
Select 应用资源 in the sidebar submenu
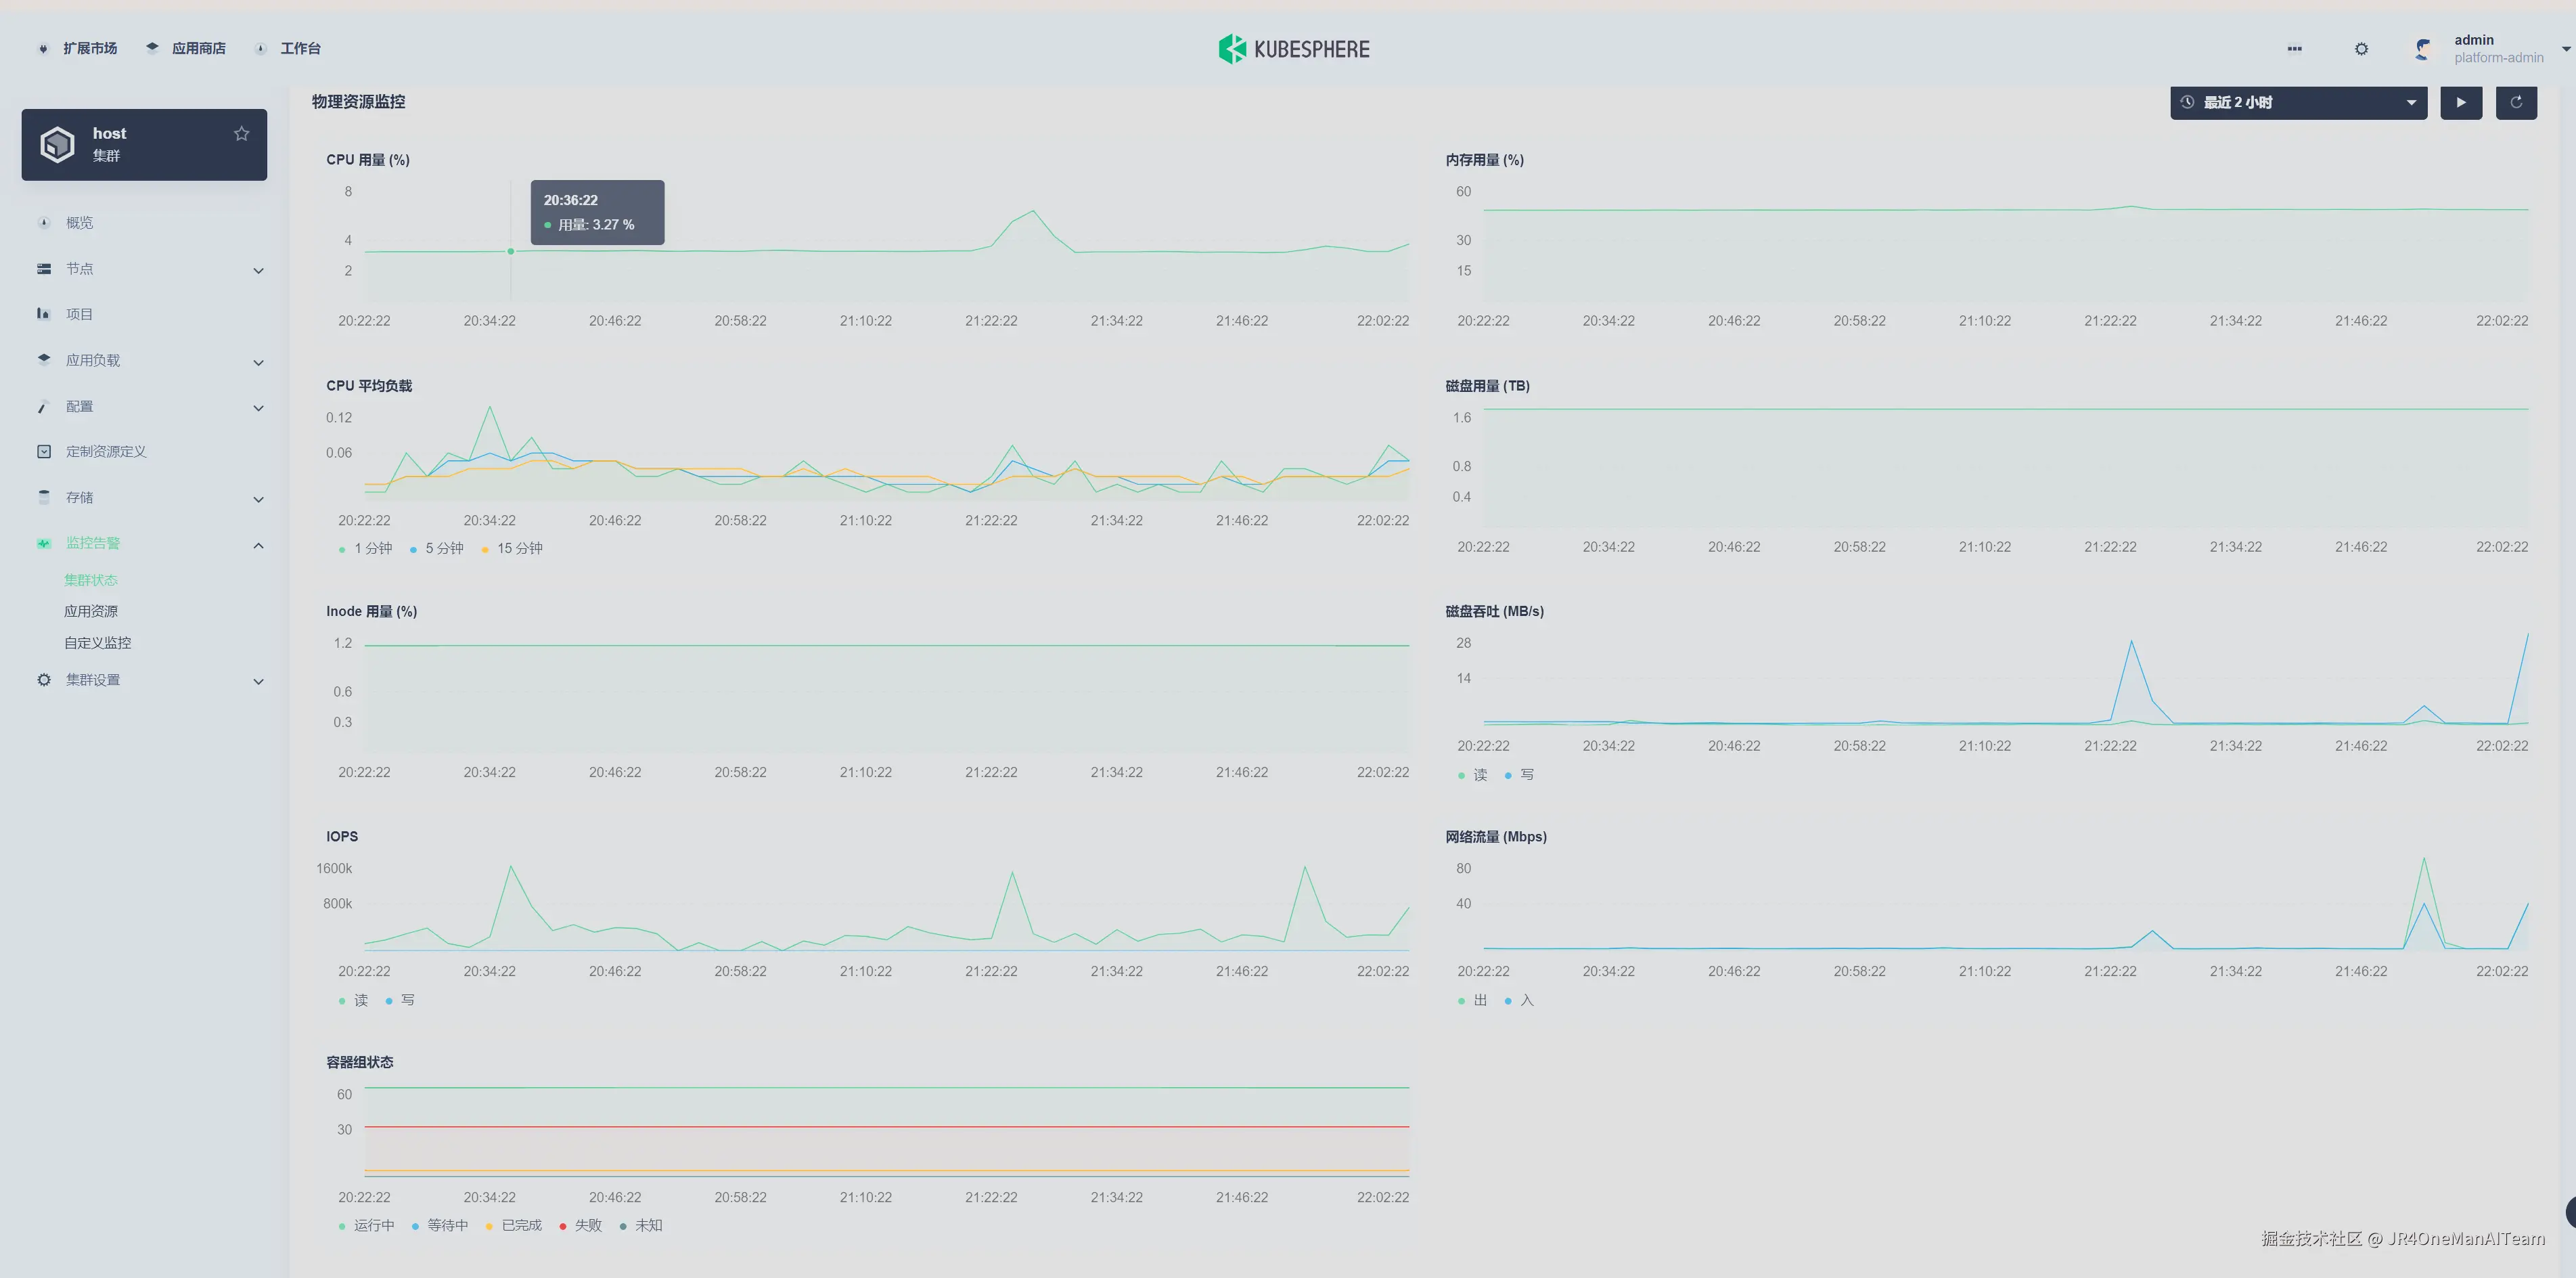coord(91,612)
